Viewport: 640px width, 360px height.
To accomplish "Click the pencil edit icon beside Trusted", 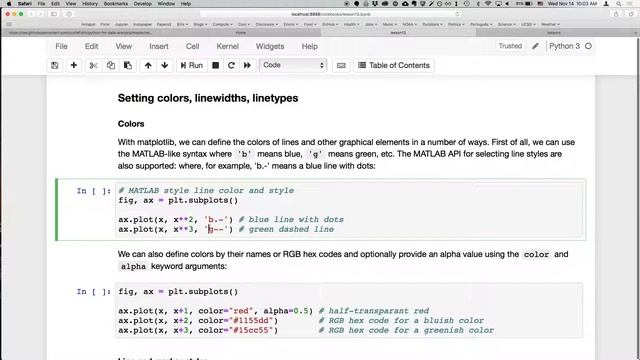I will pos(535,46).
